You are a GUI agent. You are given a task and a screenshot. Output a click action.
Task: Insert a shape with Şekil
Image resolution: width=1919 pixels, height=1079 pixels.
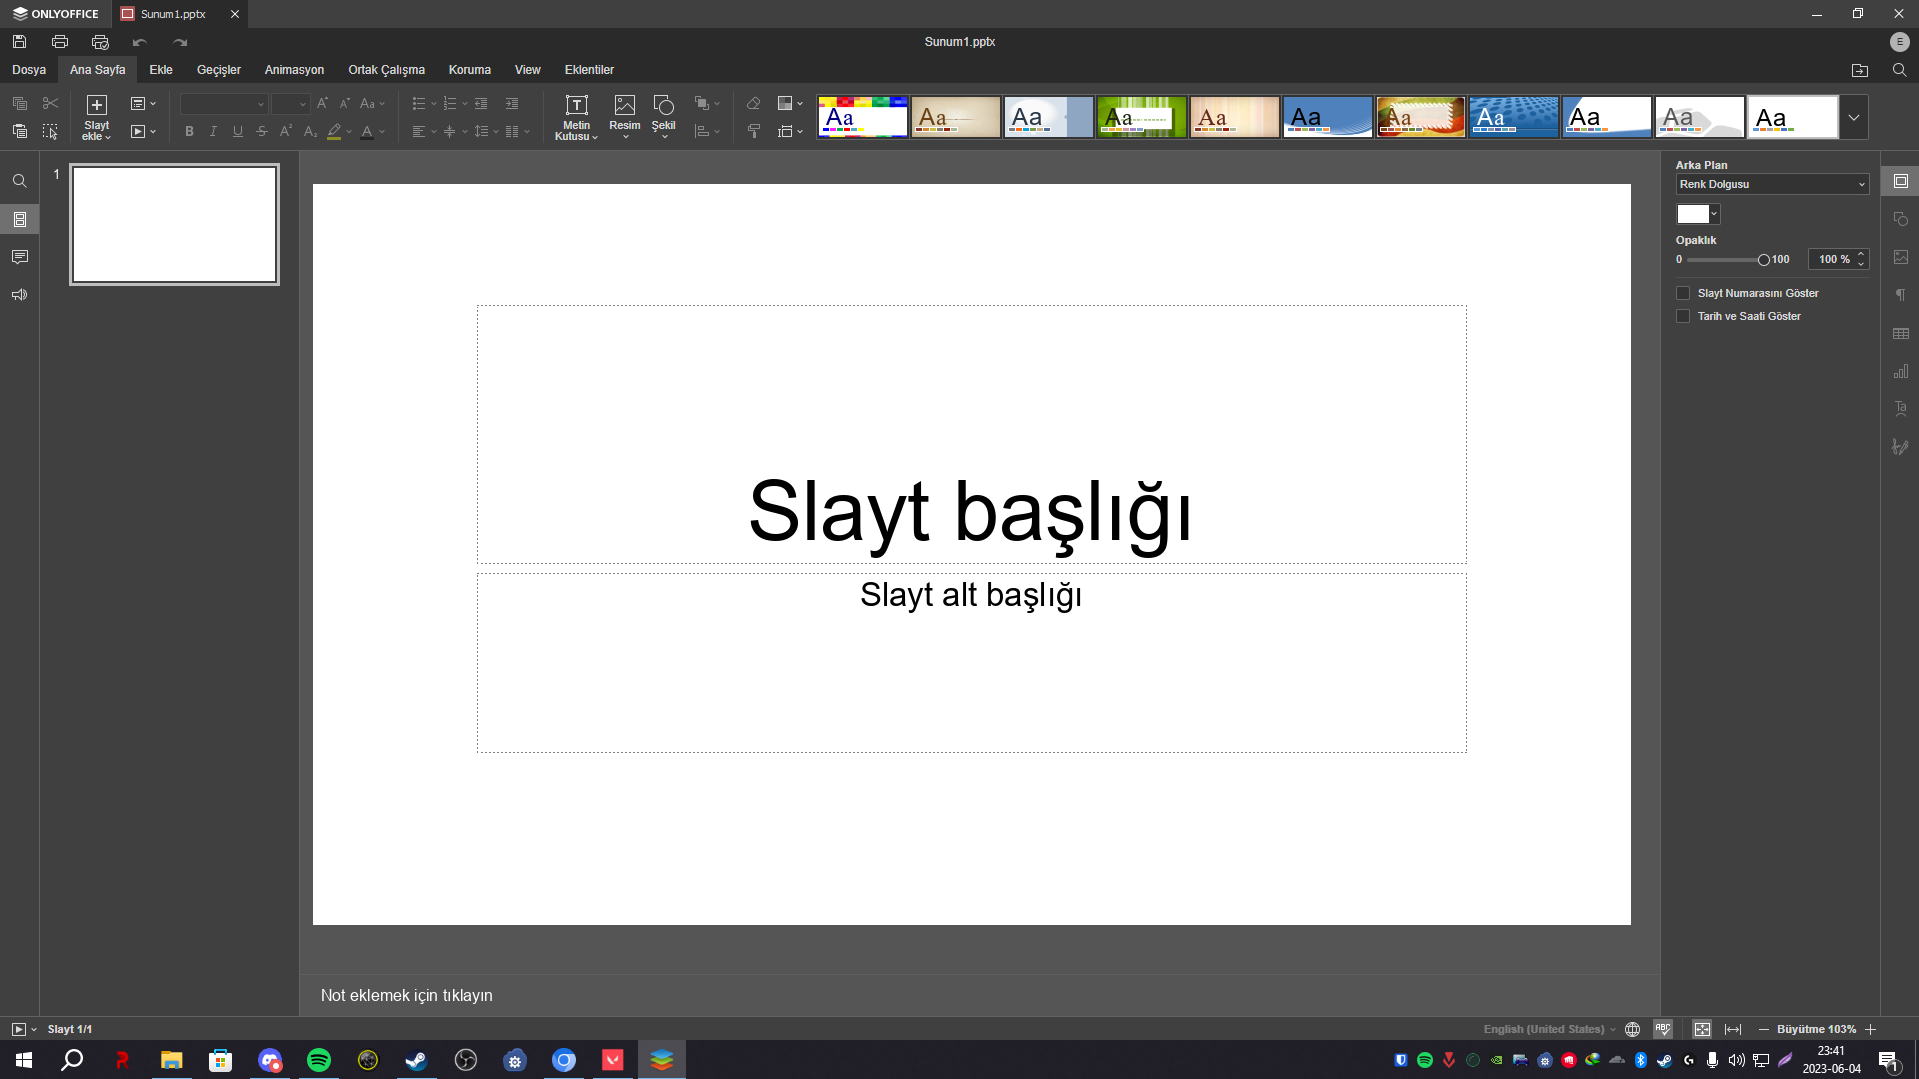(x=664, y=117)
